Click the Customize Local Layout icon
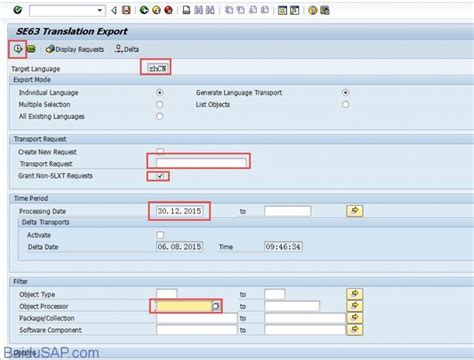Image resolution: width=474 pixels, height=360 pixels. pyautogui.click(x=325, y=10)
